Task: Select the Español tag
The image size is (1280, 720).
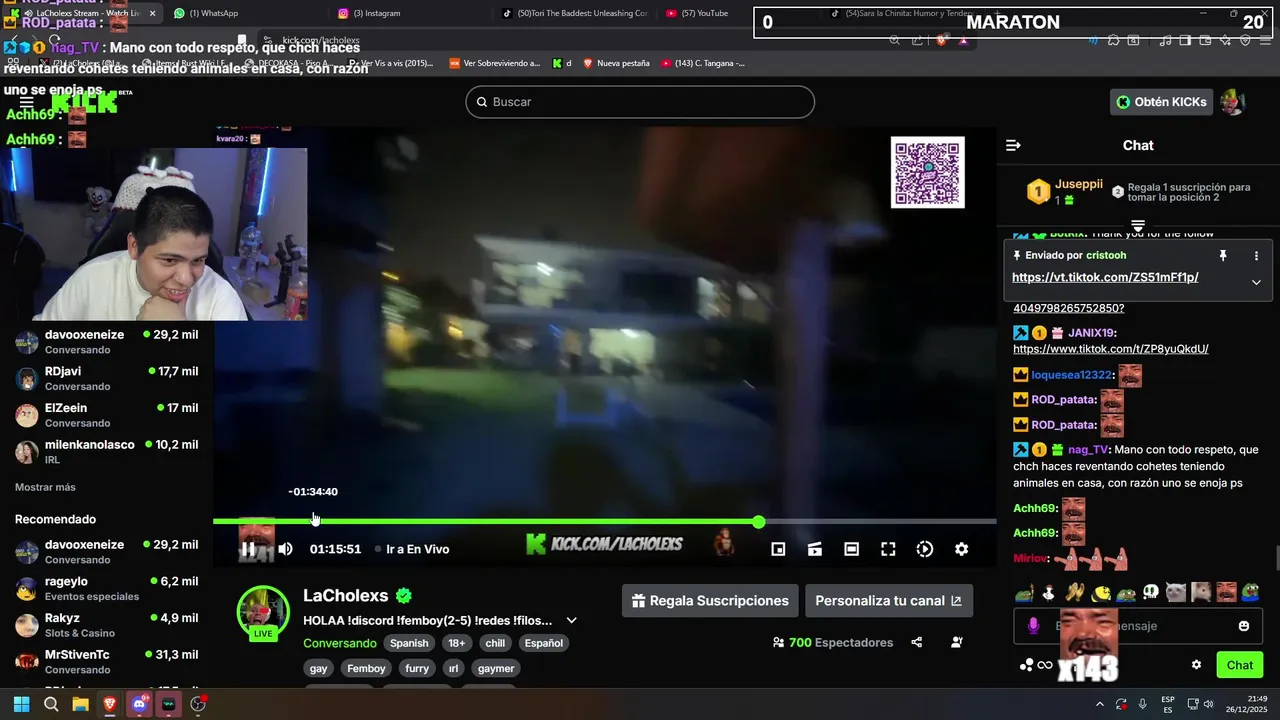Action: coord(544,643)
